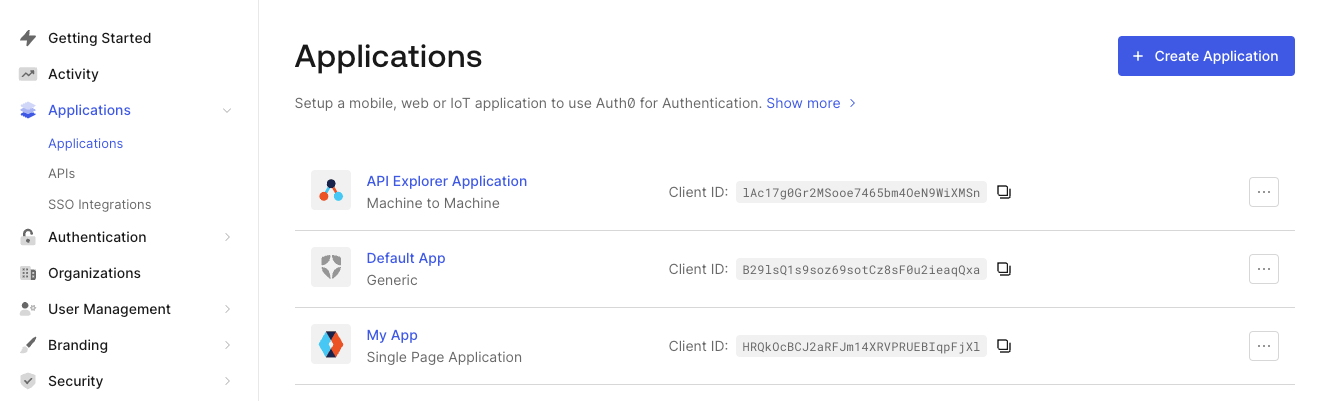This screenshot has width=1326, height=401.
Task: Click the Getting Started lightning bolt icon
Action: click(28, 38)
